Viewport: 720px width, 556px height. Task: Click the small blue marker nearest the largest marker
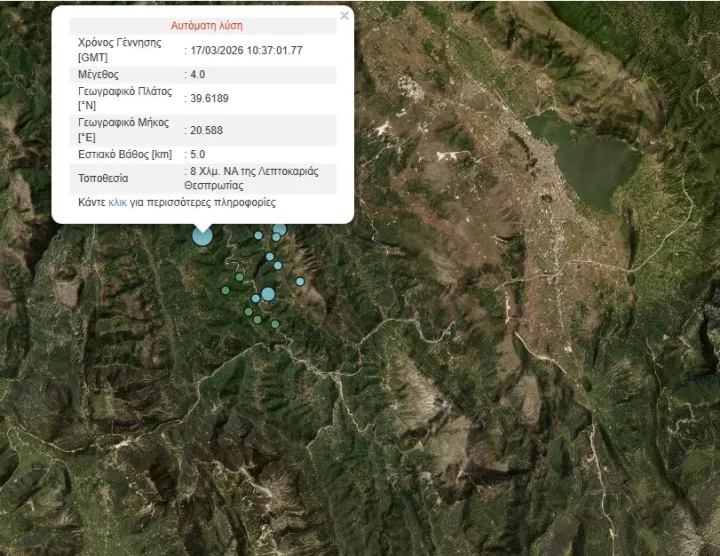tap(258, 236)
